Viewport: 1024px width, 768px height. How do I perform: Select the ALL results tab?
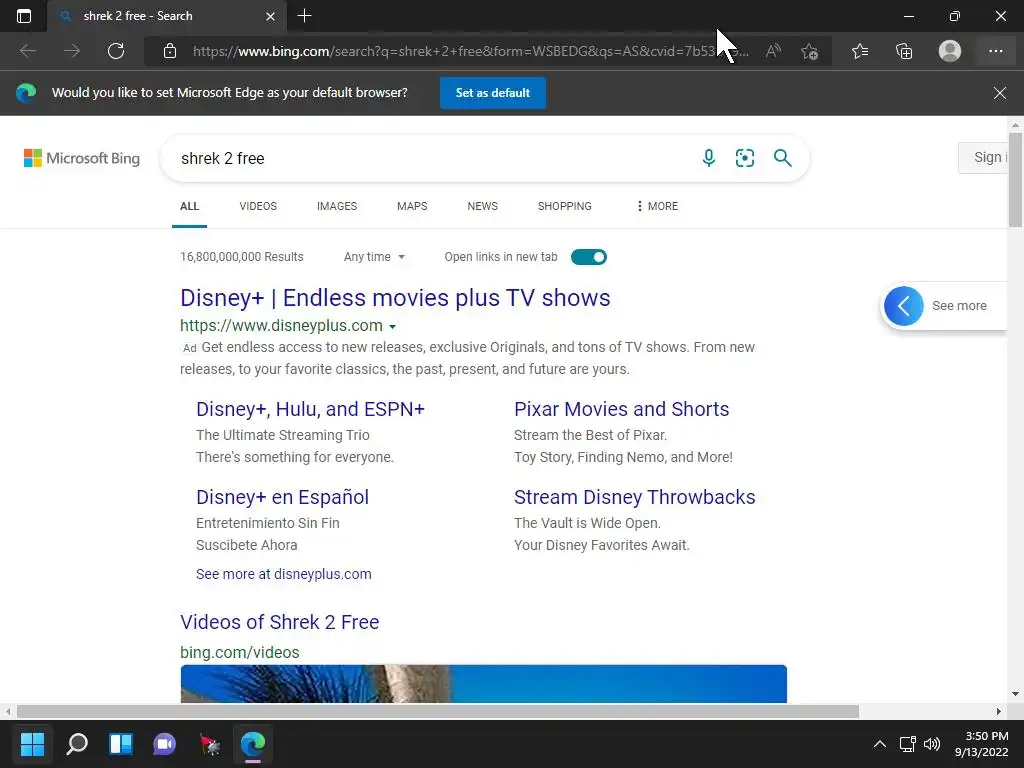tap(189, 206)
